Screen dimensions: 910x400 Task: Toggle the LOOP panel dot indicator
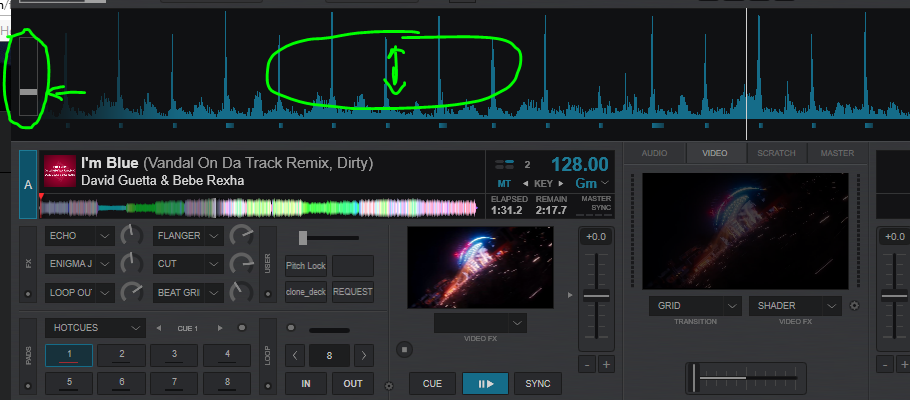268,385
